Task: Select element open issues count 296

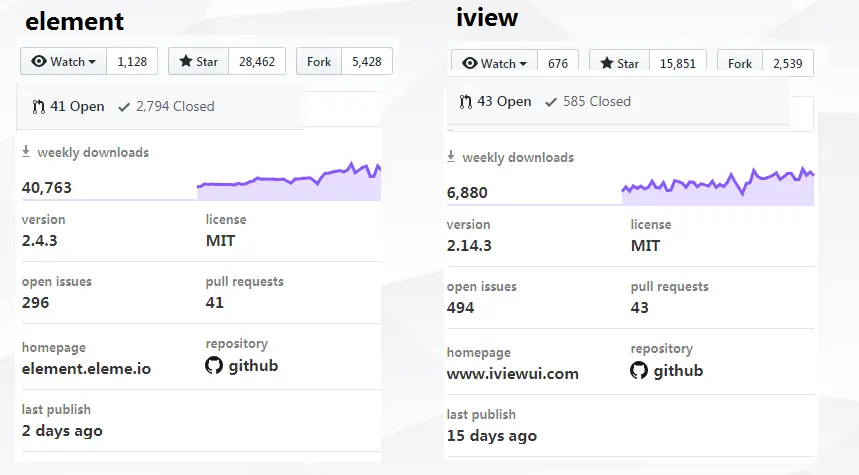Action: (35, 302)
